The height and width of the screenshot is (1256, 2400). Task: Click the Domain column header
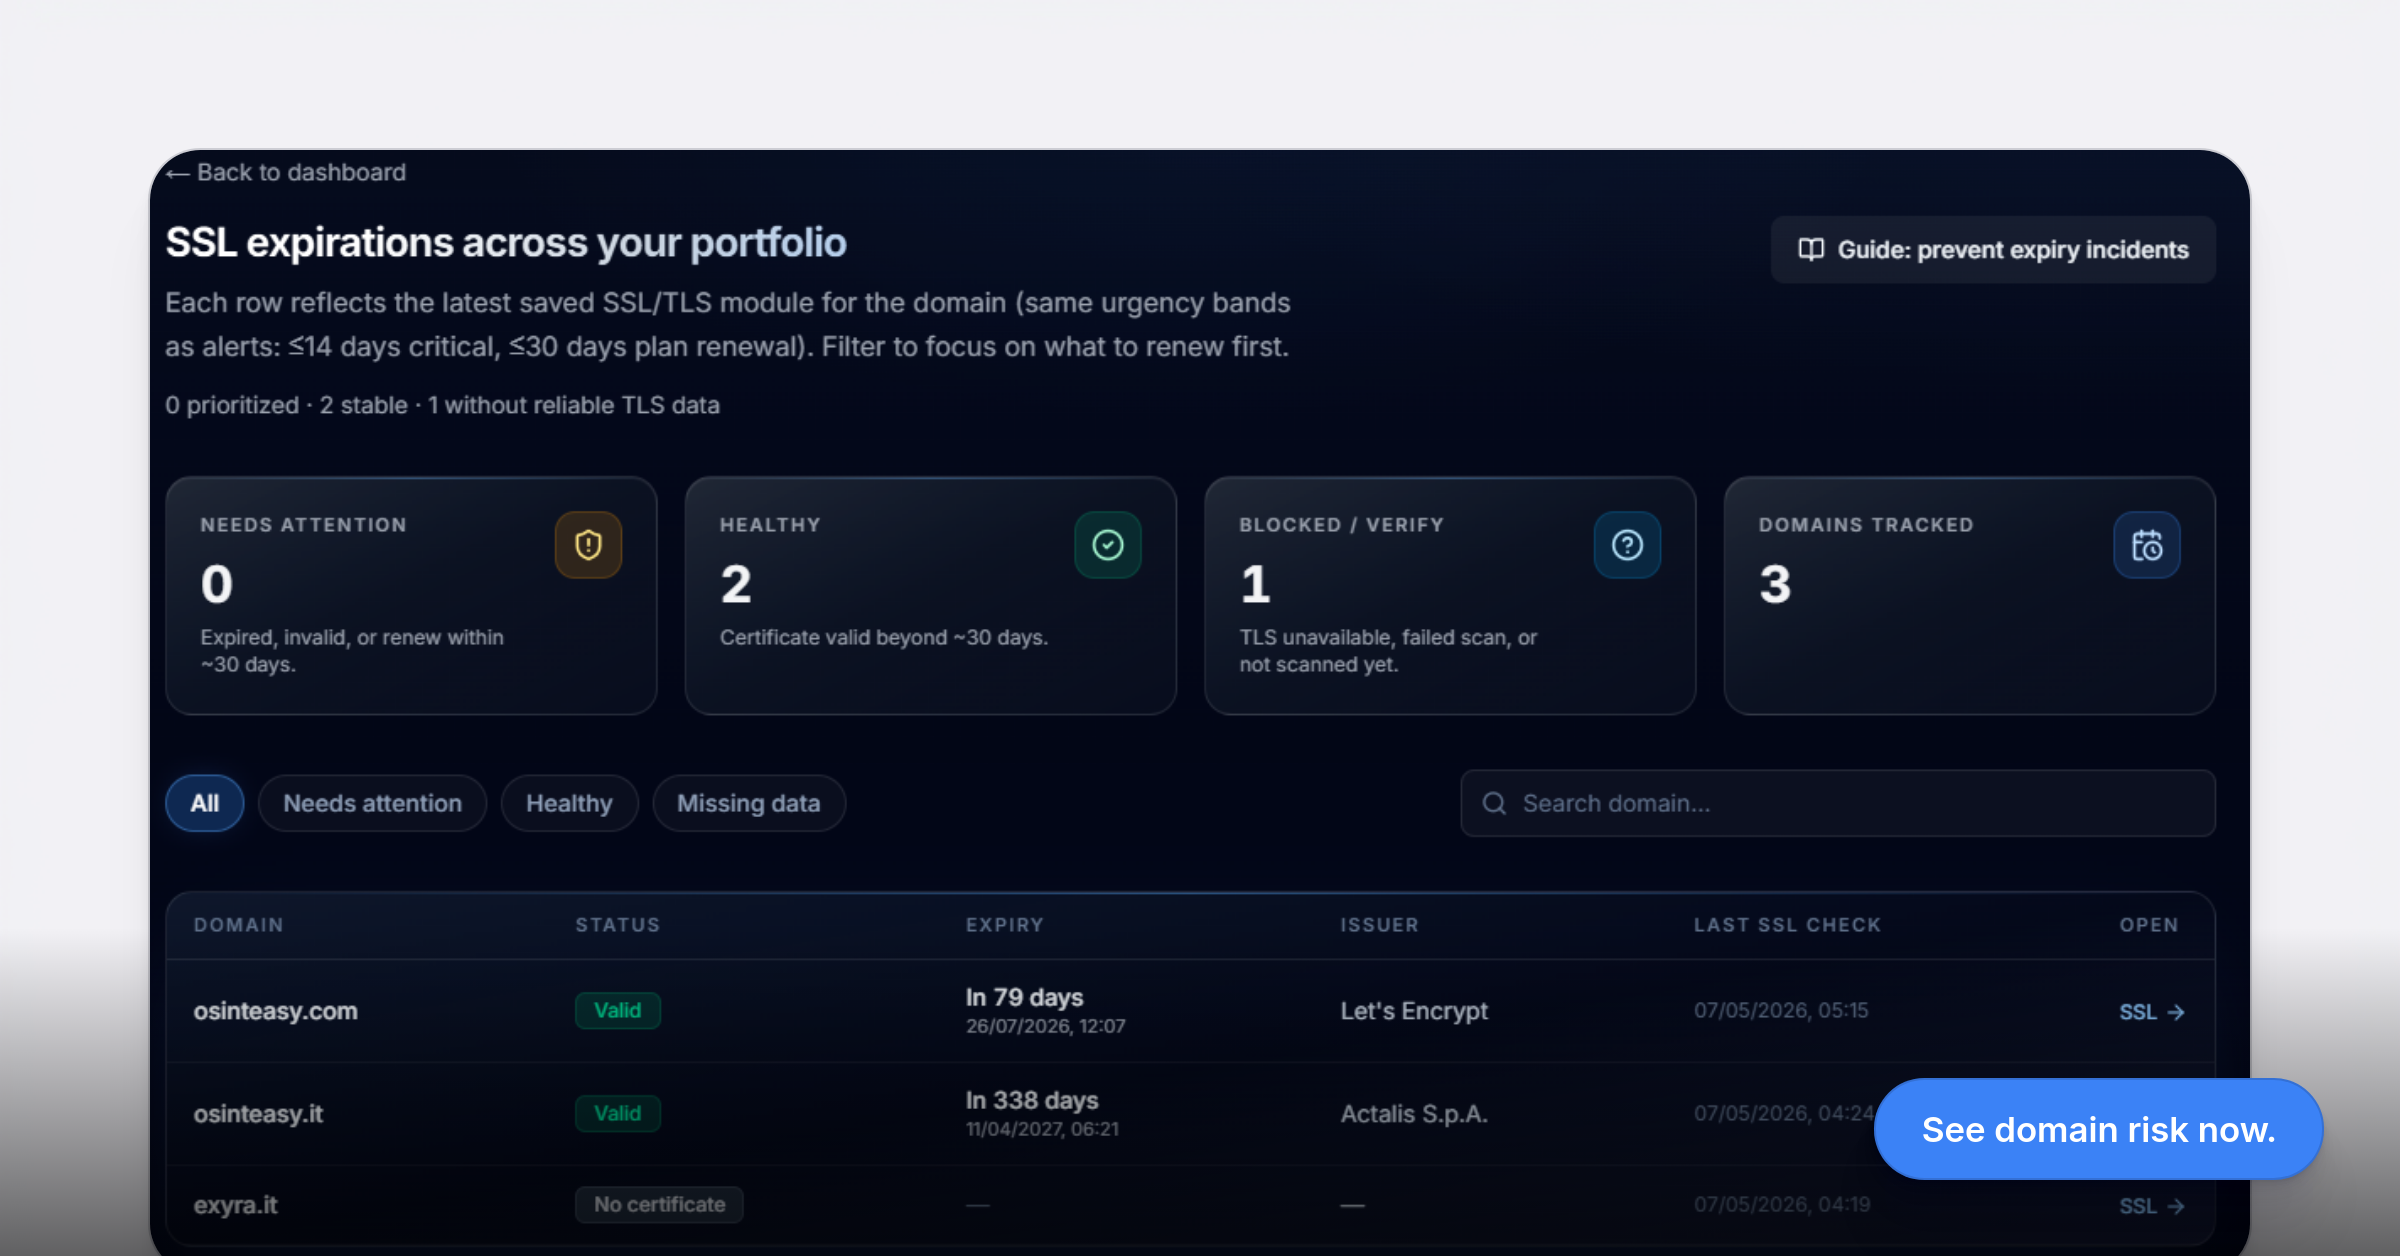pos(238,925)
